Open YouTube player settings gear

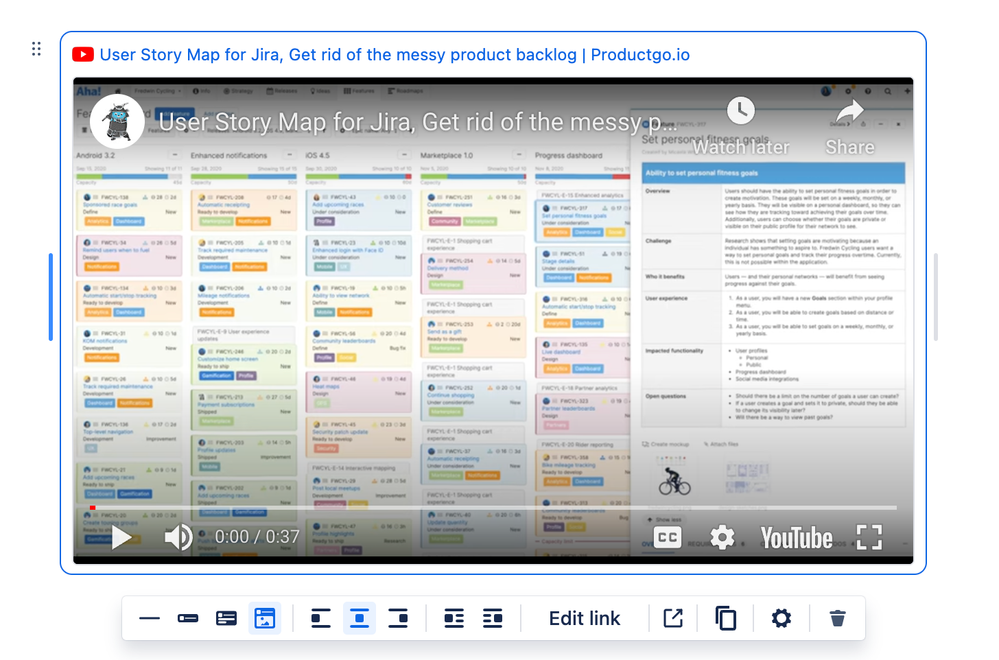click(x=722, y=538)
